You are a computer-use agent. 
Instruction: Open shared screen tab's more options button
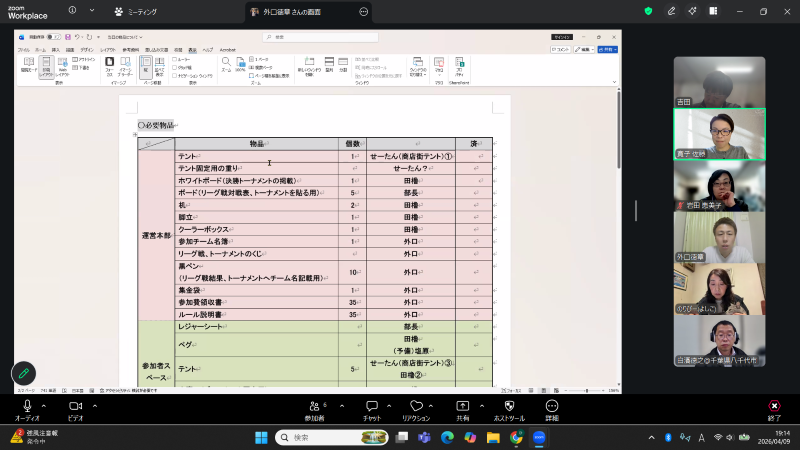click(363, 11)
